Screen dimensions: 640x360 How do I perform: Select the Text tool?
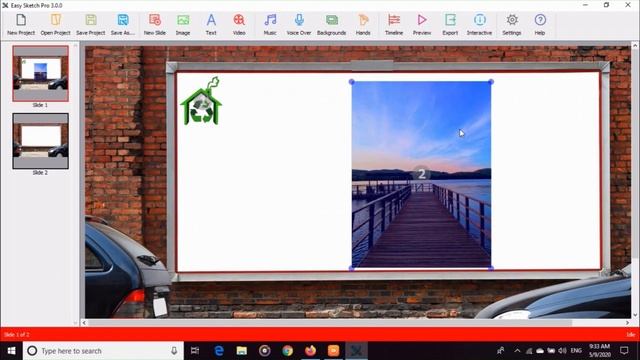pos(211,24)
